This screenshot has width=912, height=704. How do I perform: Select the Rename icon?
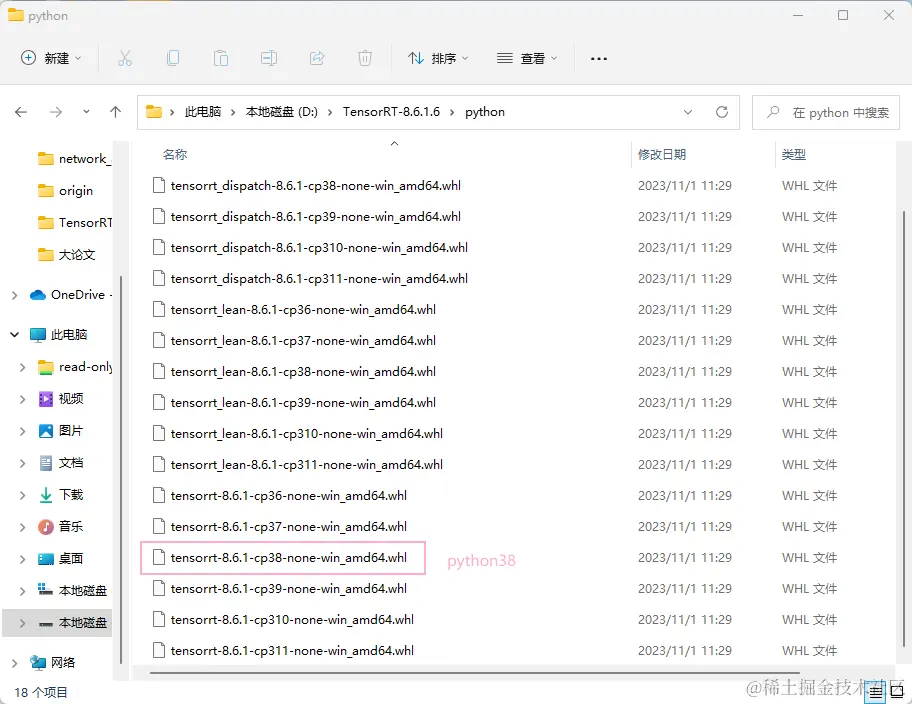[269, 58]
